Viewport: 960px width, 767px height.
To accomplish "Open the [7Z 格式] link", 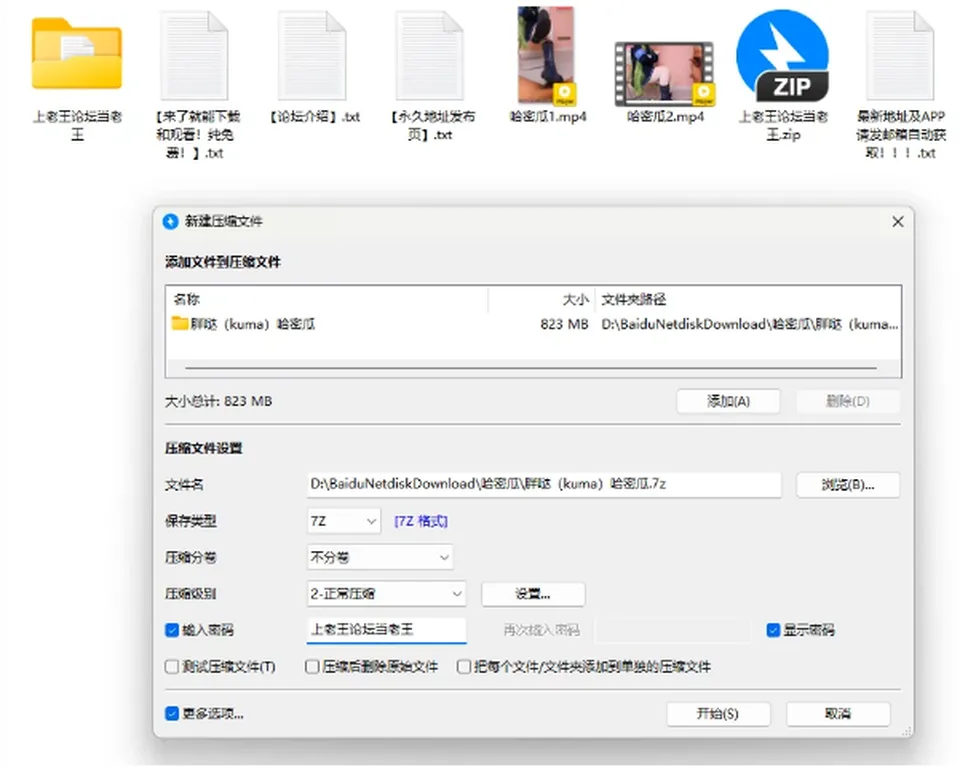I will point(421,521).
